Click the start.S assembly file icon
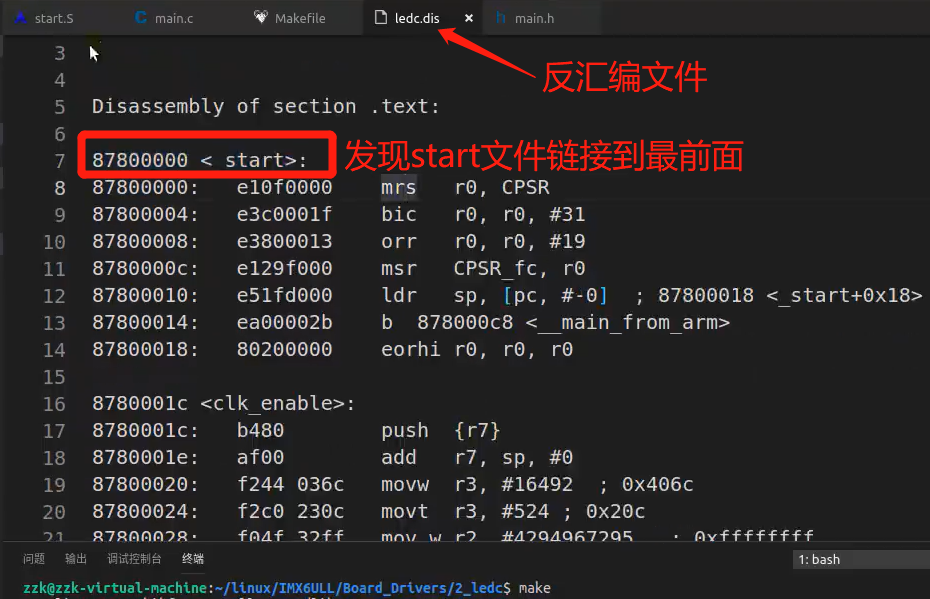The width and height of the screenshot is (930, 599). (x=21, y=17)
